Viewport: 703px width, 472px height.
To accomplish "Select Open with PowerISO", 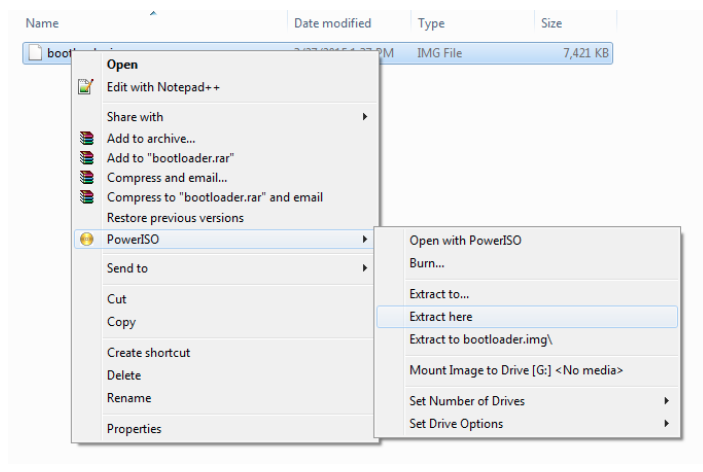I will coord(465,240).
